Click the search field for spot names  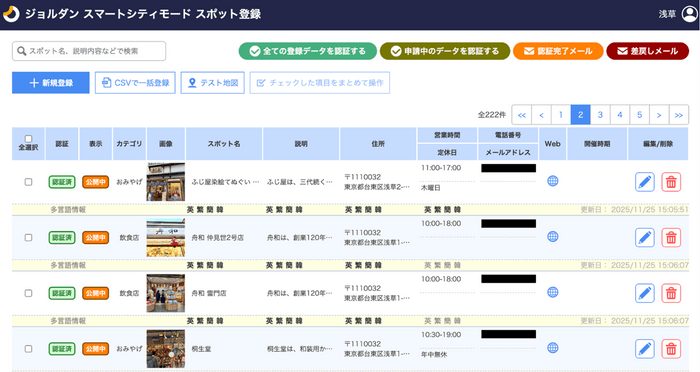point(89,51)
